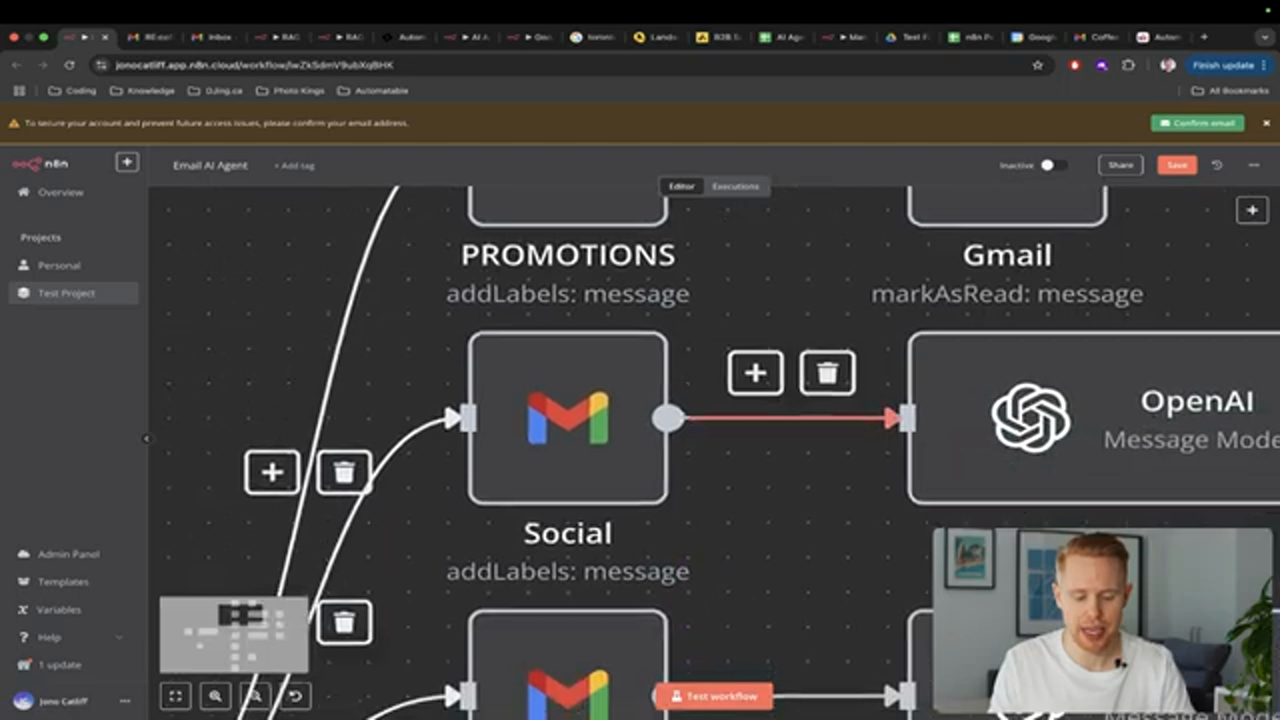This screenshot has width=1280, height=720.
Task: Zoom out on the canvas
Action: (255, 696)
